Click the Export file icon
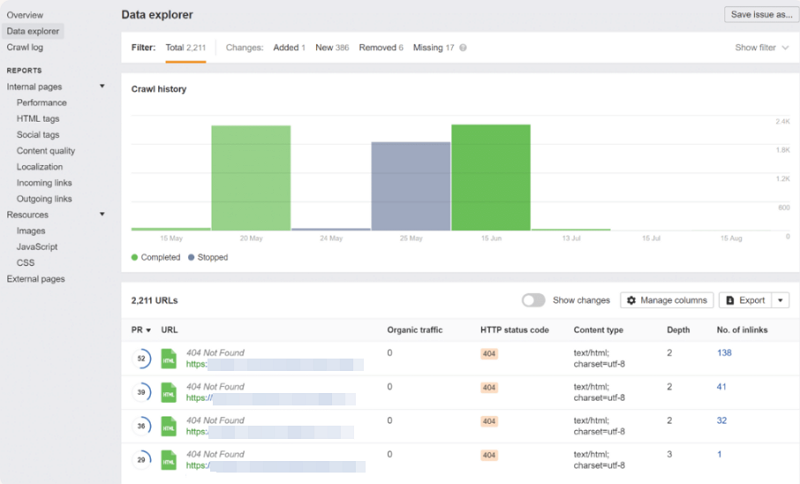 point(730,300)
